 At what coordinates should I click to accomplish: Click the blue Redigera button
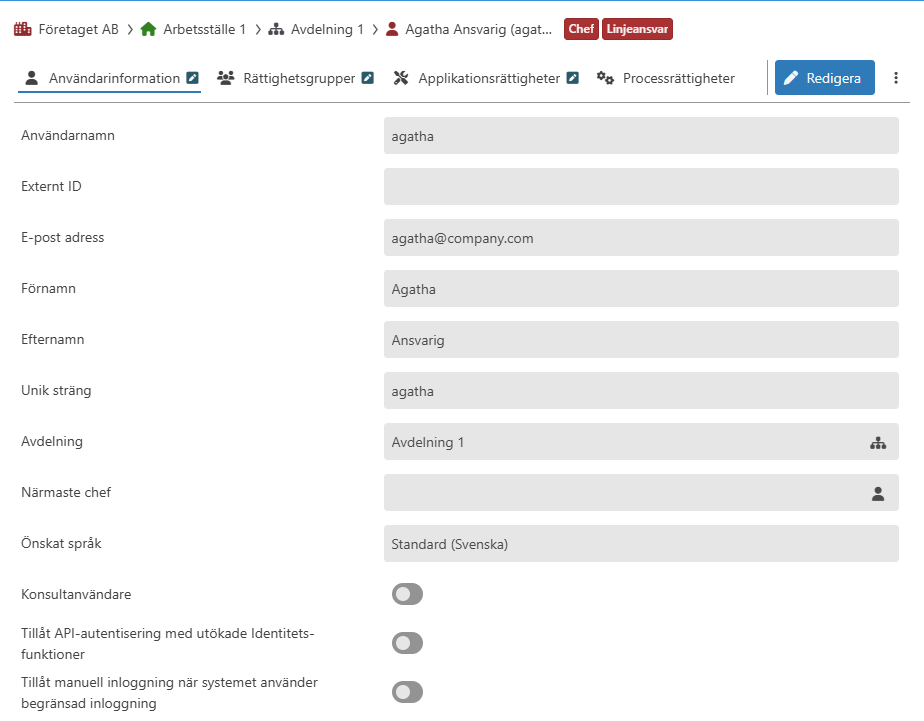coord(824,78)
